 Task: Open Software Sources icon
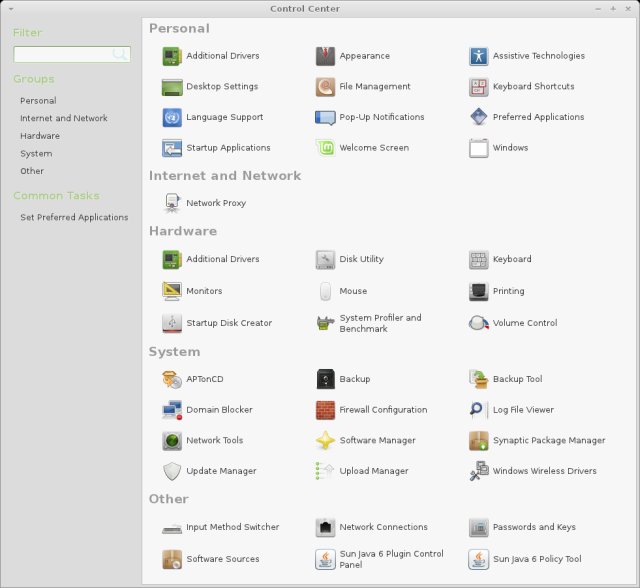coord(172,559)
